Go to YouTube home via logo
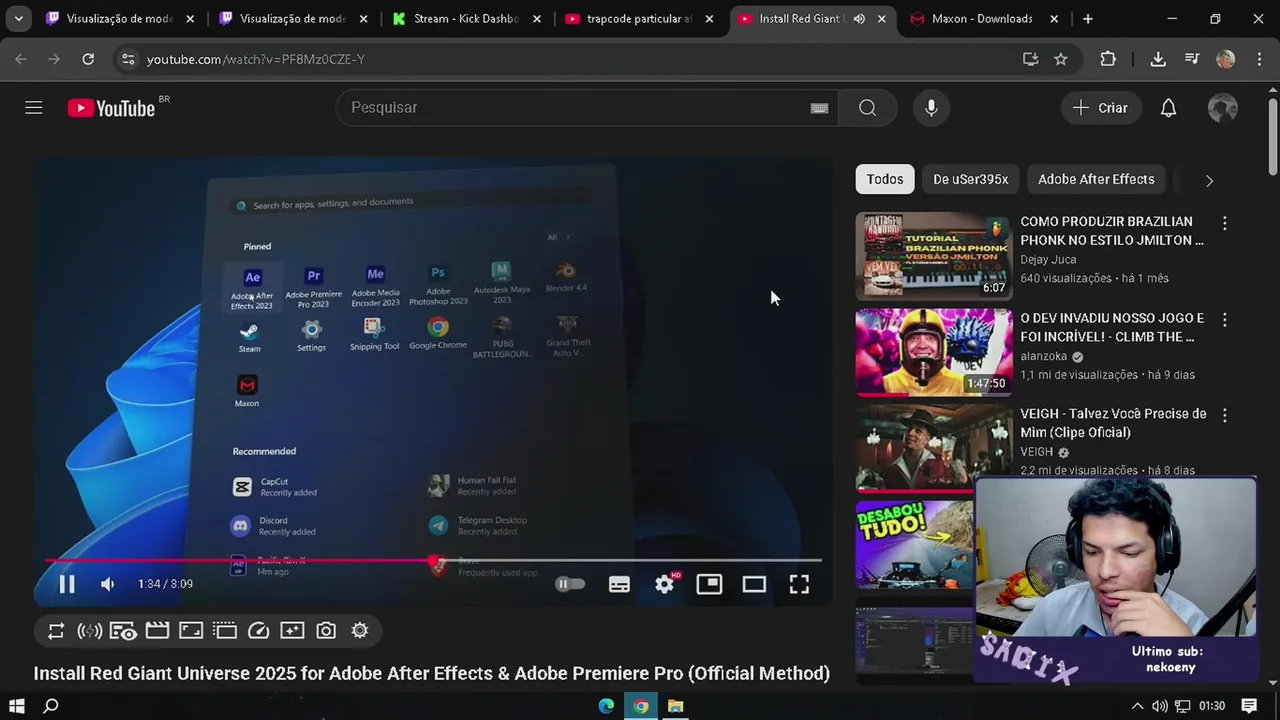This screenshot has width=1280, height=720. click(x=111, y=108)
